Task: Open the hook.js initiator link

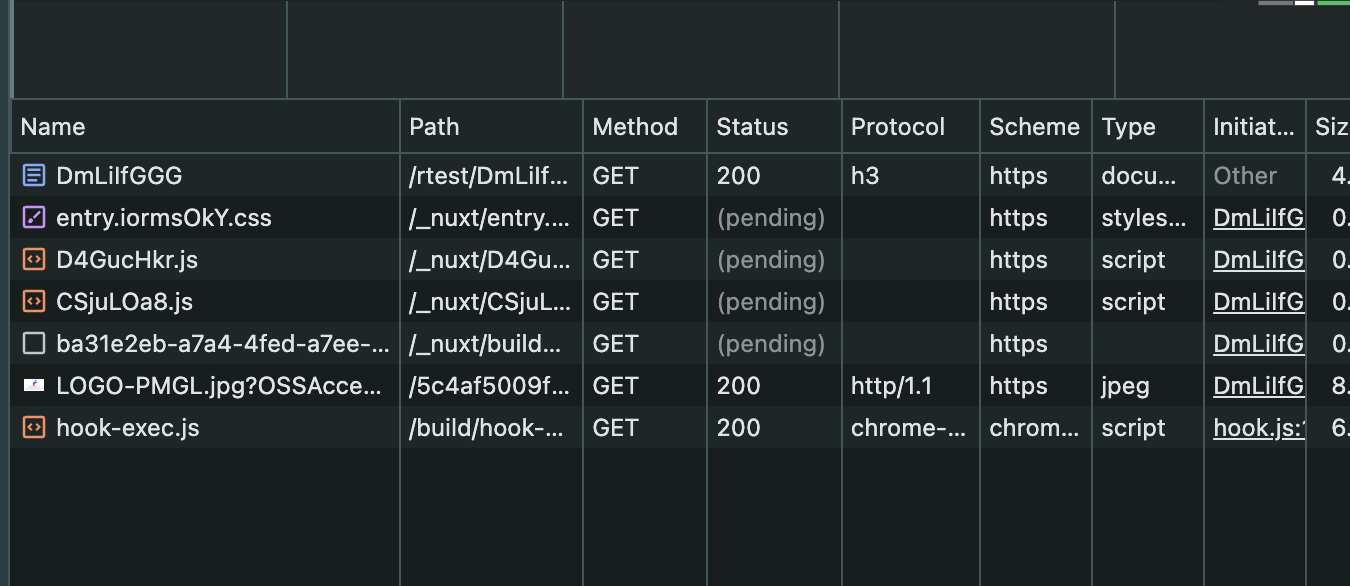Action: point(1258,428)
